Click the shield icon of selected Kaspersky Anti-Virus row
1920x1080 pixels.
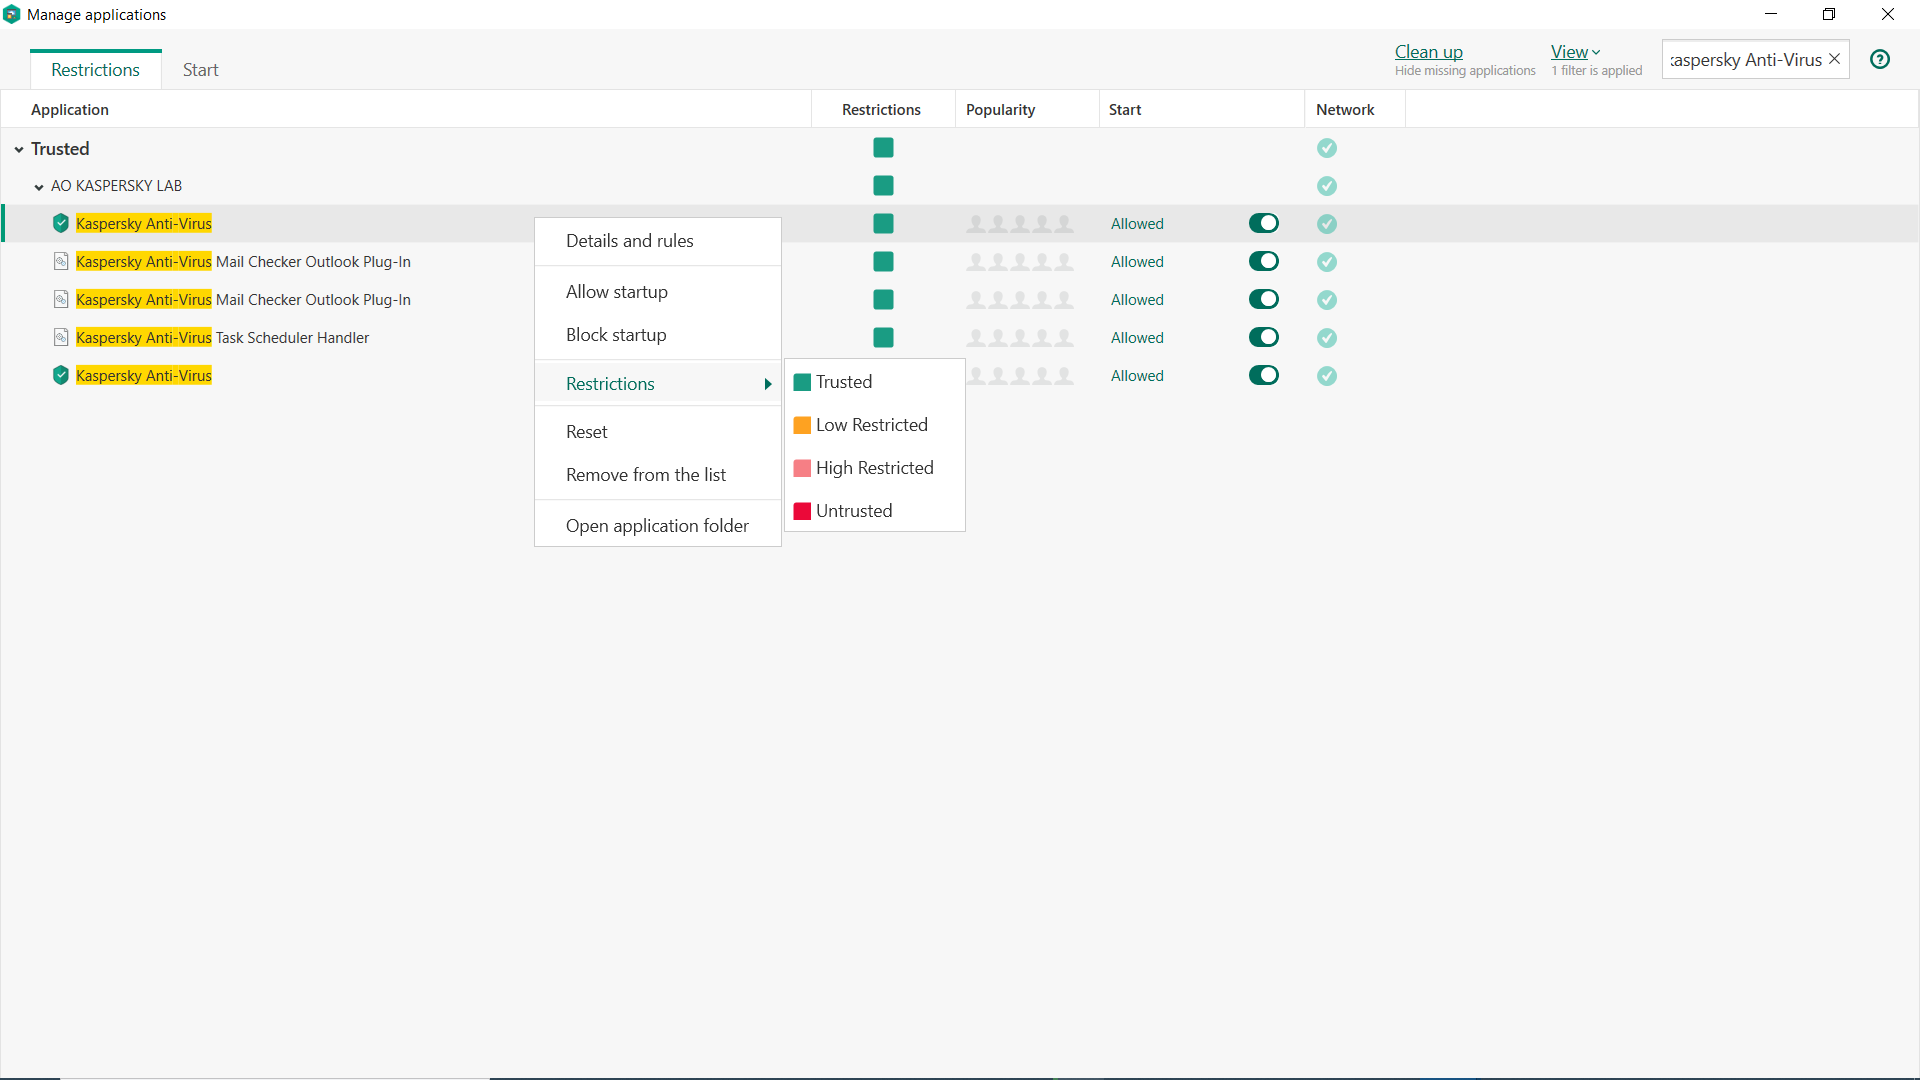click(x=61, y=223)
